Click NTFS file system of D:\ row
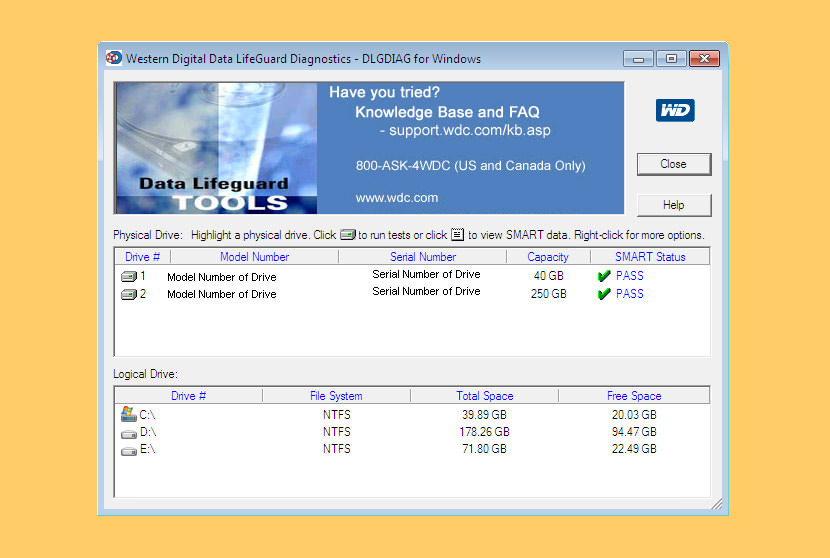Viewport: 830px width, 558px height. click(x=337, y=432)
